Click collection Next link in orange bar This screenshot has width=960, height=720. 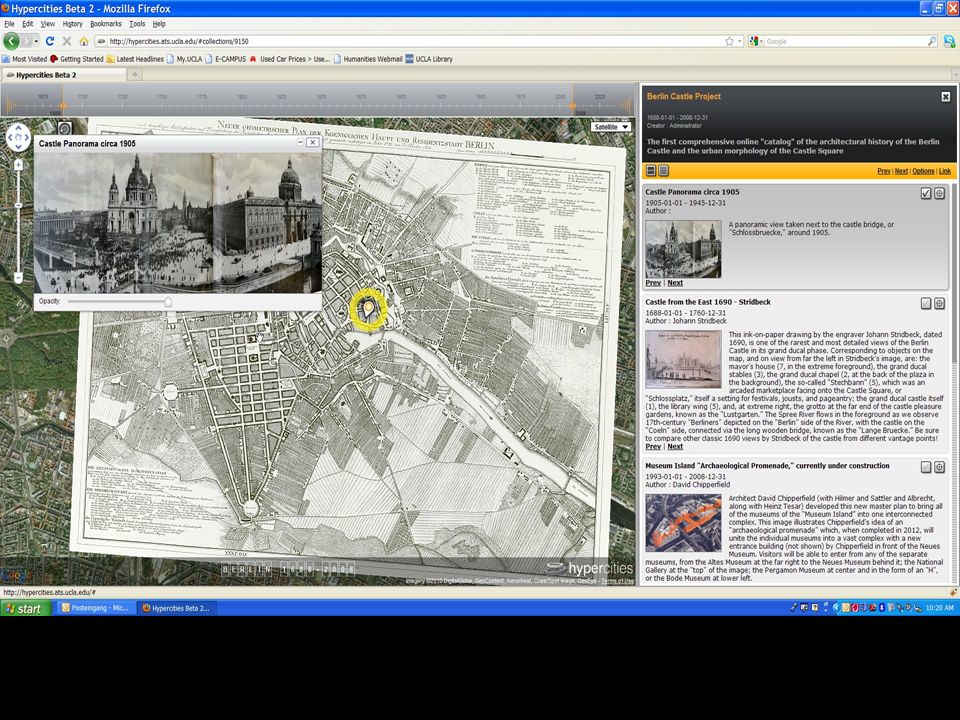click(x=901, y=171)
